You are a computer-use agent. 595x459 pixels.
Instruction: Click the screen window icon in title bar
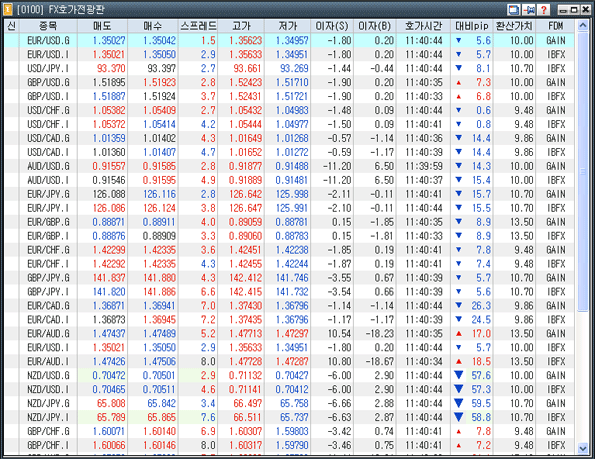click(x=514, y=9)
